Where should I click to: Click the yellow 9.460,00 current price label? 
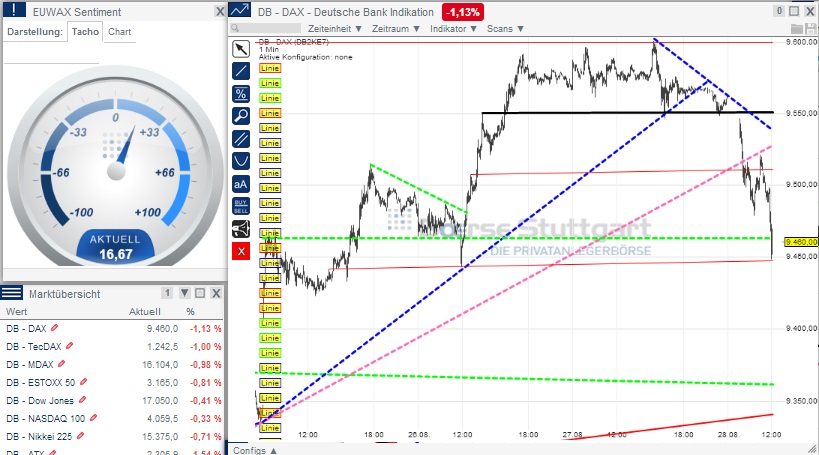(801, 242)
